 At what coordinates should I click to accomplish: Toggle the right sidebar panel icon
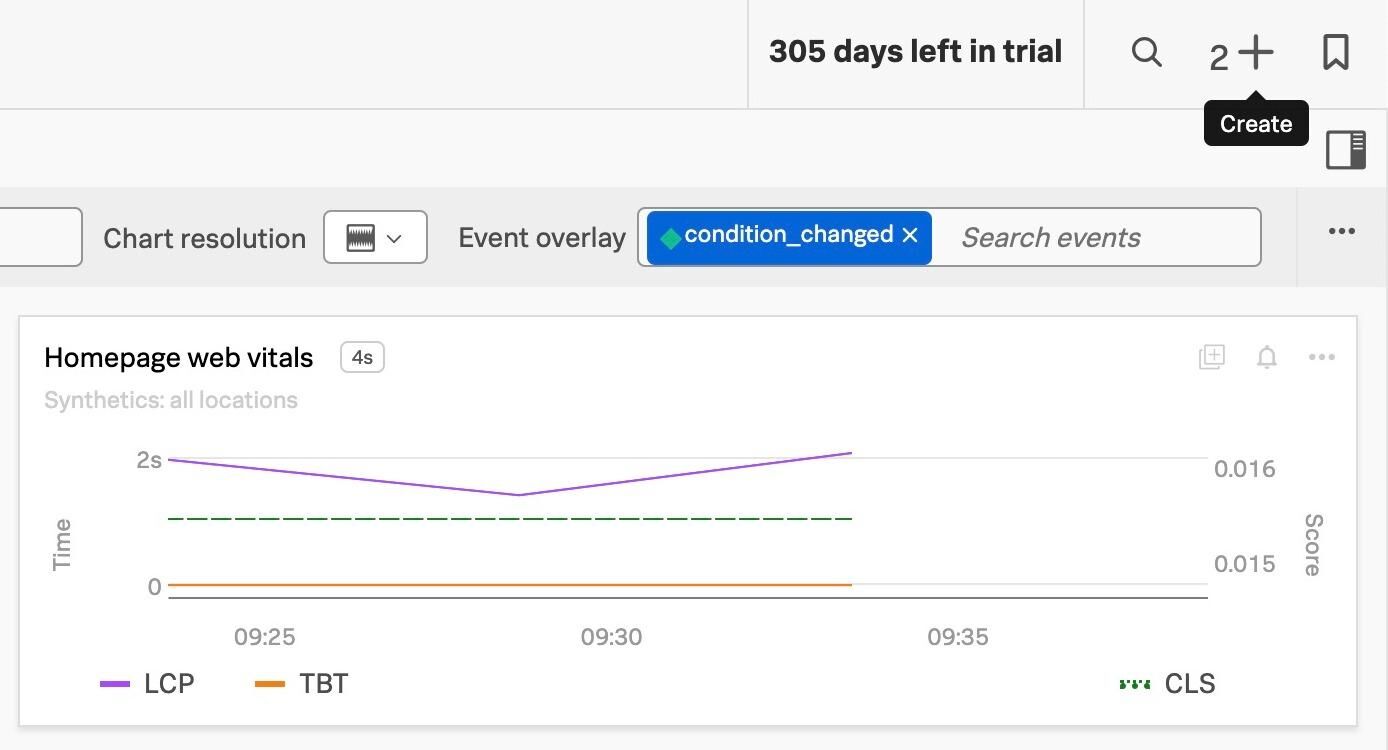[x=1346, y=150]
